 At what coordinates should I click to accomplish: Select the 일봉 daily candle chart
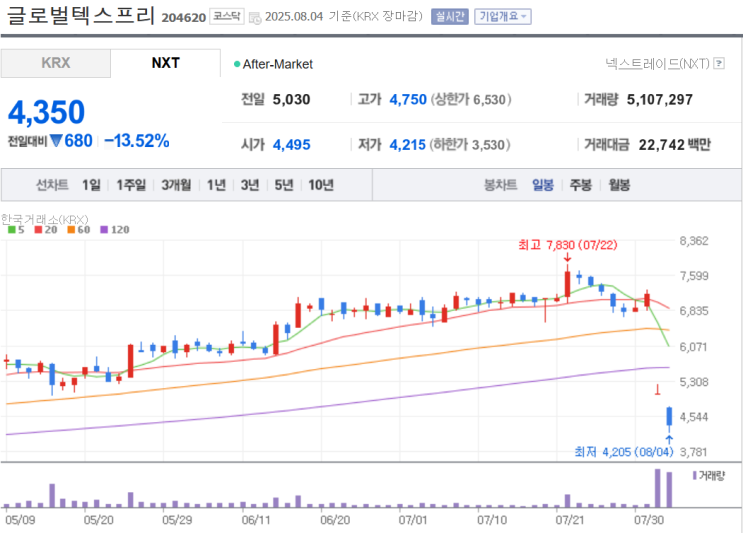(543, 185)
